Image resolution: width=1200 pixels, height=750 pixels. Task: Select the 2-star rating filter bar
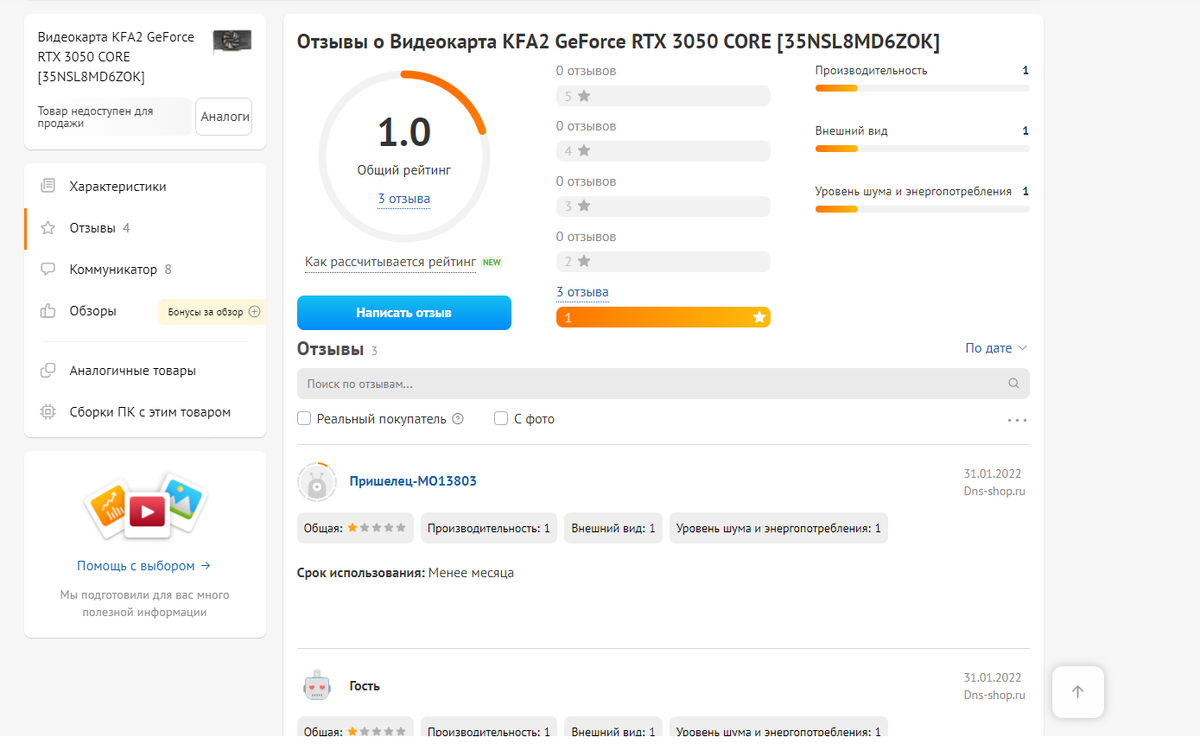pyautogui.click(x=663, y=261)
